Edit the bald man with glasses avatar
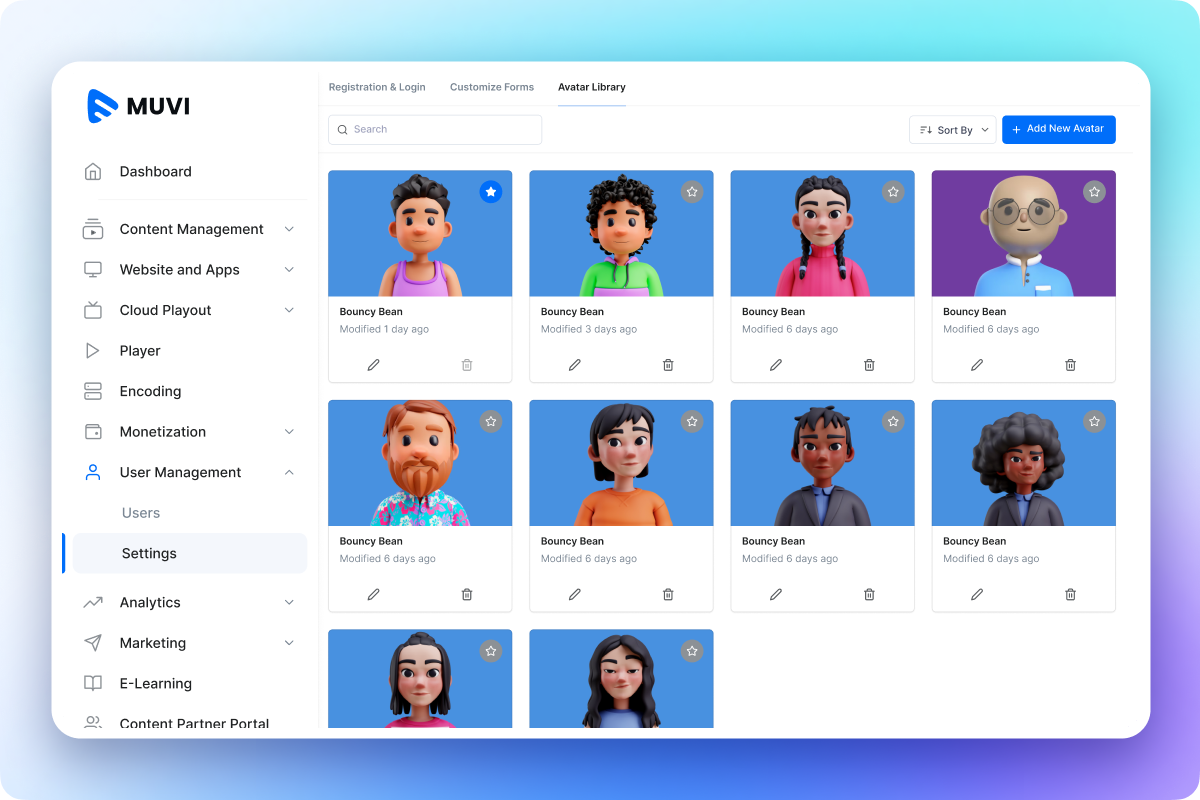 (x=977, y=365)
